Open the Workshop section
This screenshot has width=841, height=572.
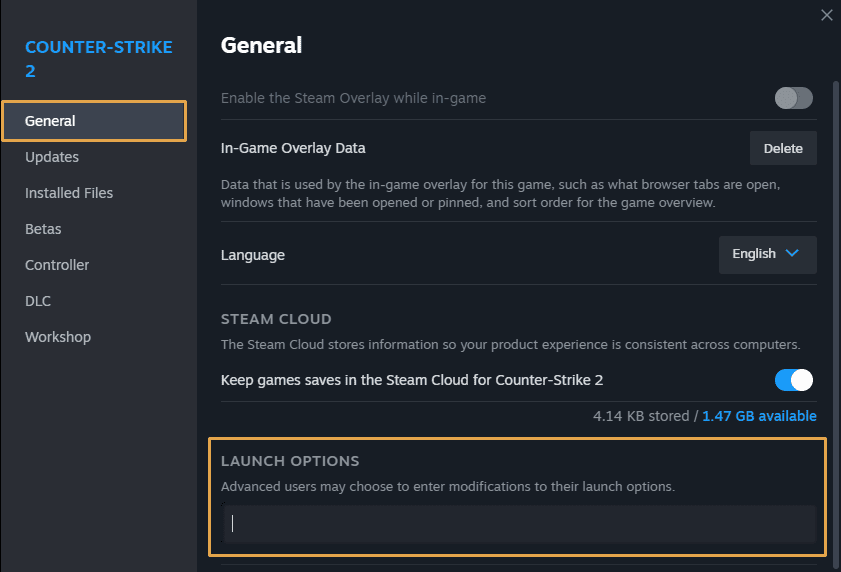(58, 337)
